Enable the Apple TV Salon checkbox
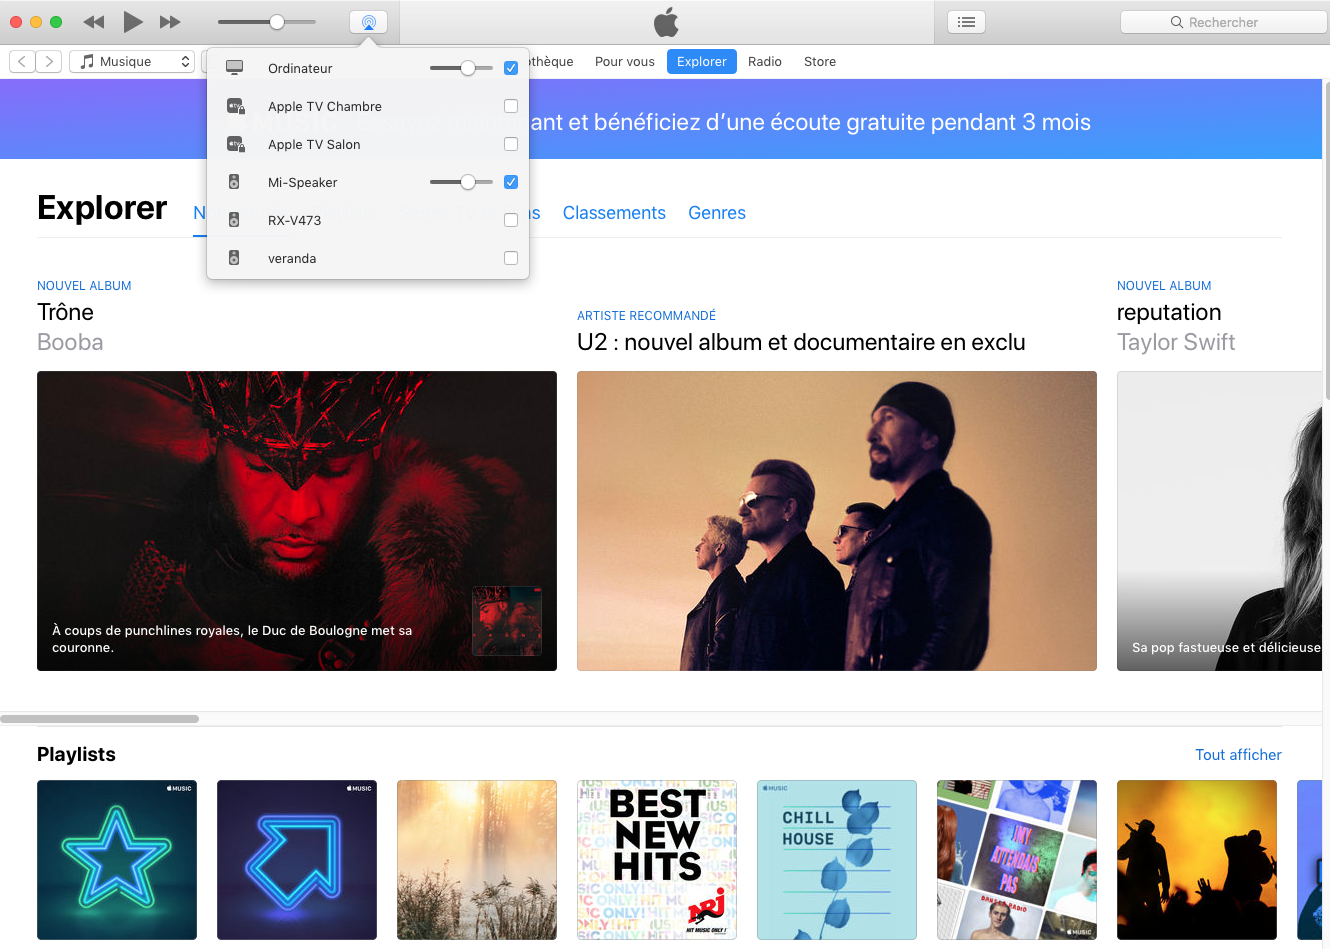Viewport: 1330px width, 949px height. [511, 144]
